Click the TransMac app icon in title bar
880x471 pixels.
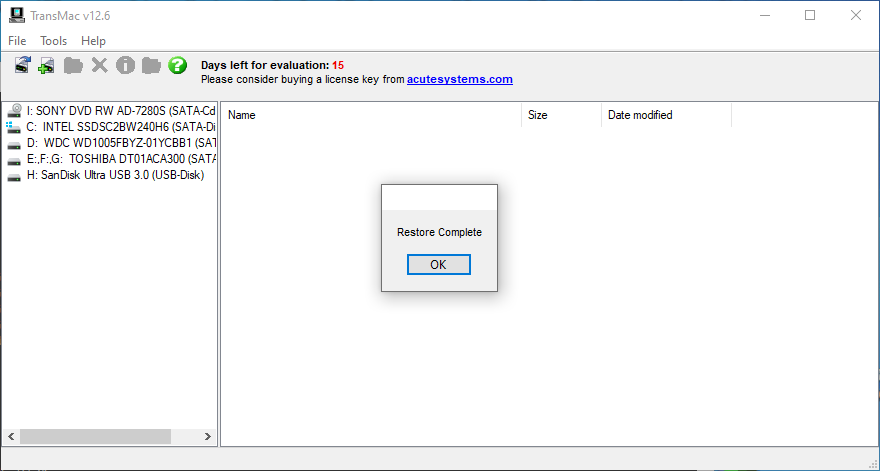(x=16, y=15)
